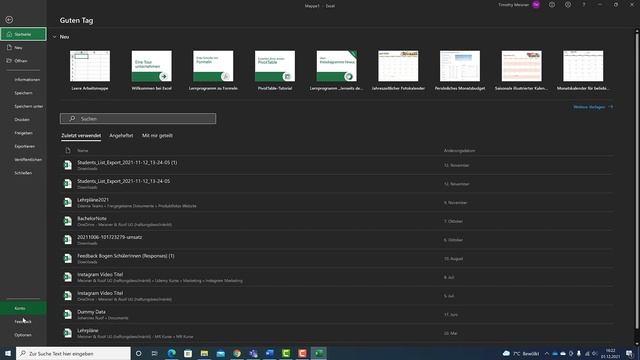Click into the Suchen search field
640x360 pixels.
click(x=138, y=119)
